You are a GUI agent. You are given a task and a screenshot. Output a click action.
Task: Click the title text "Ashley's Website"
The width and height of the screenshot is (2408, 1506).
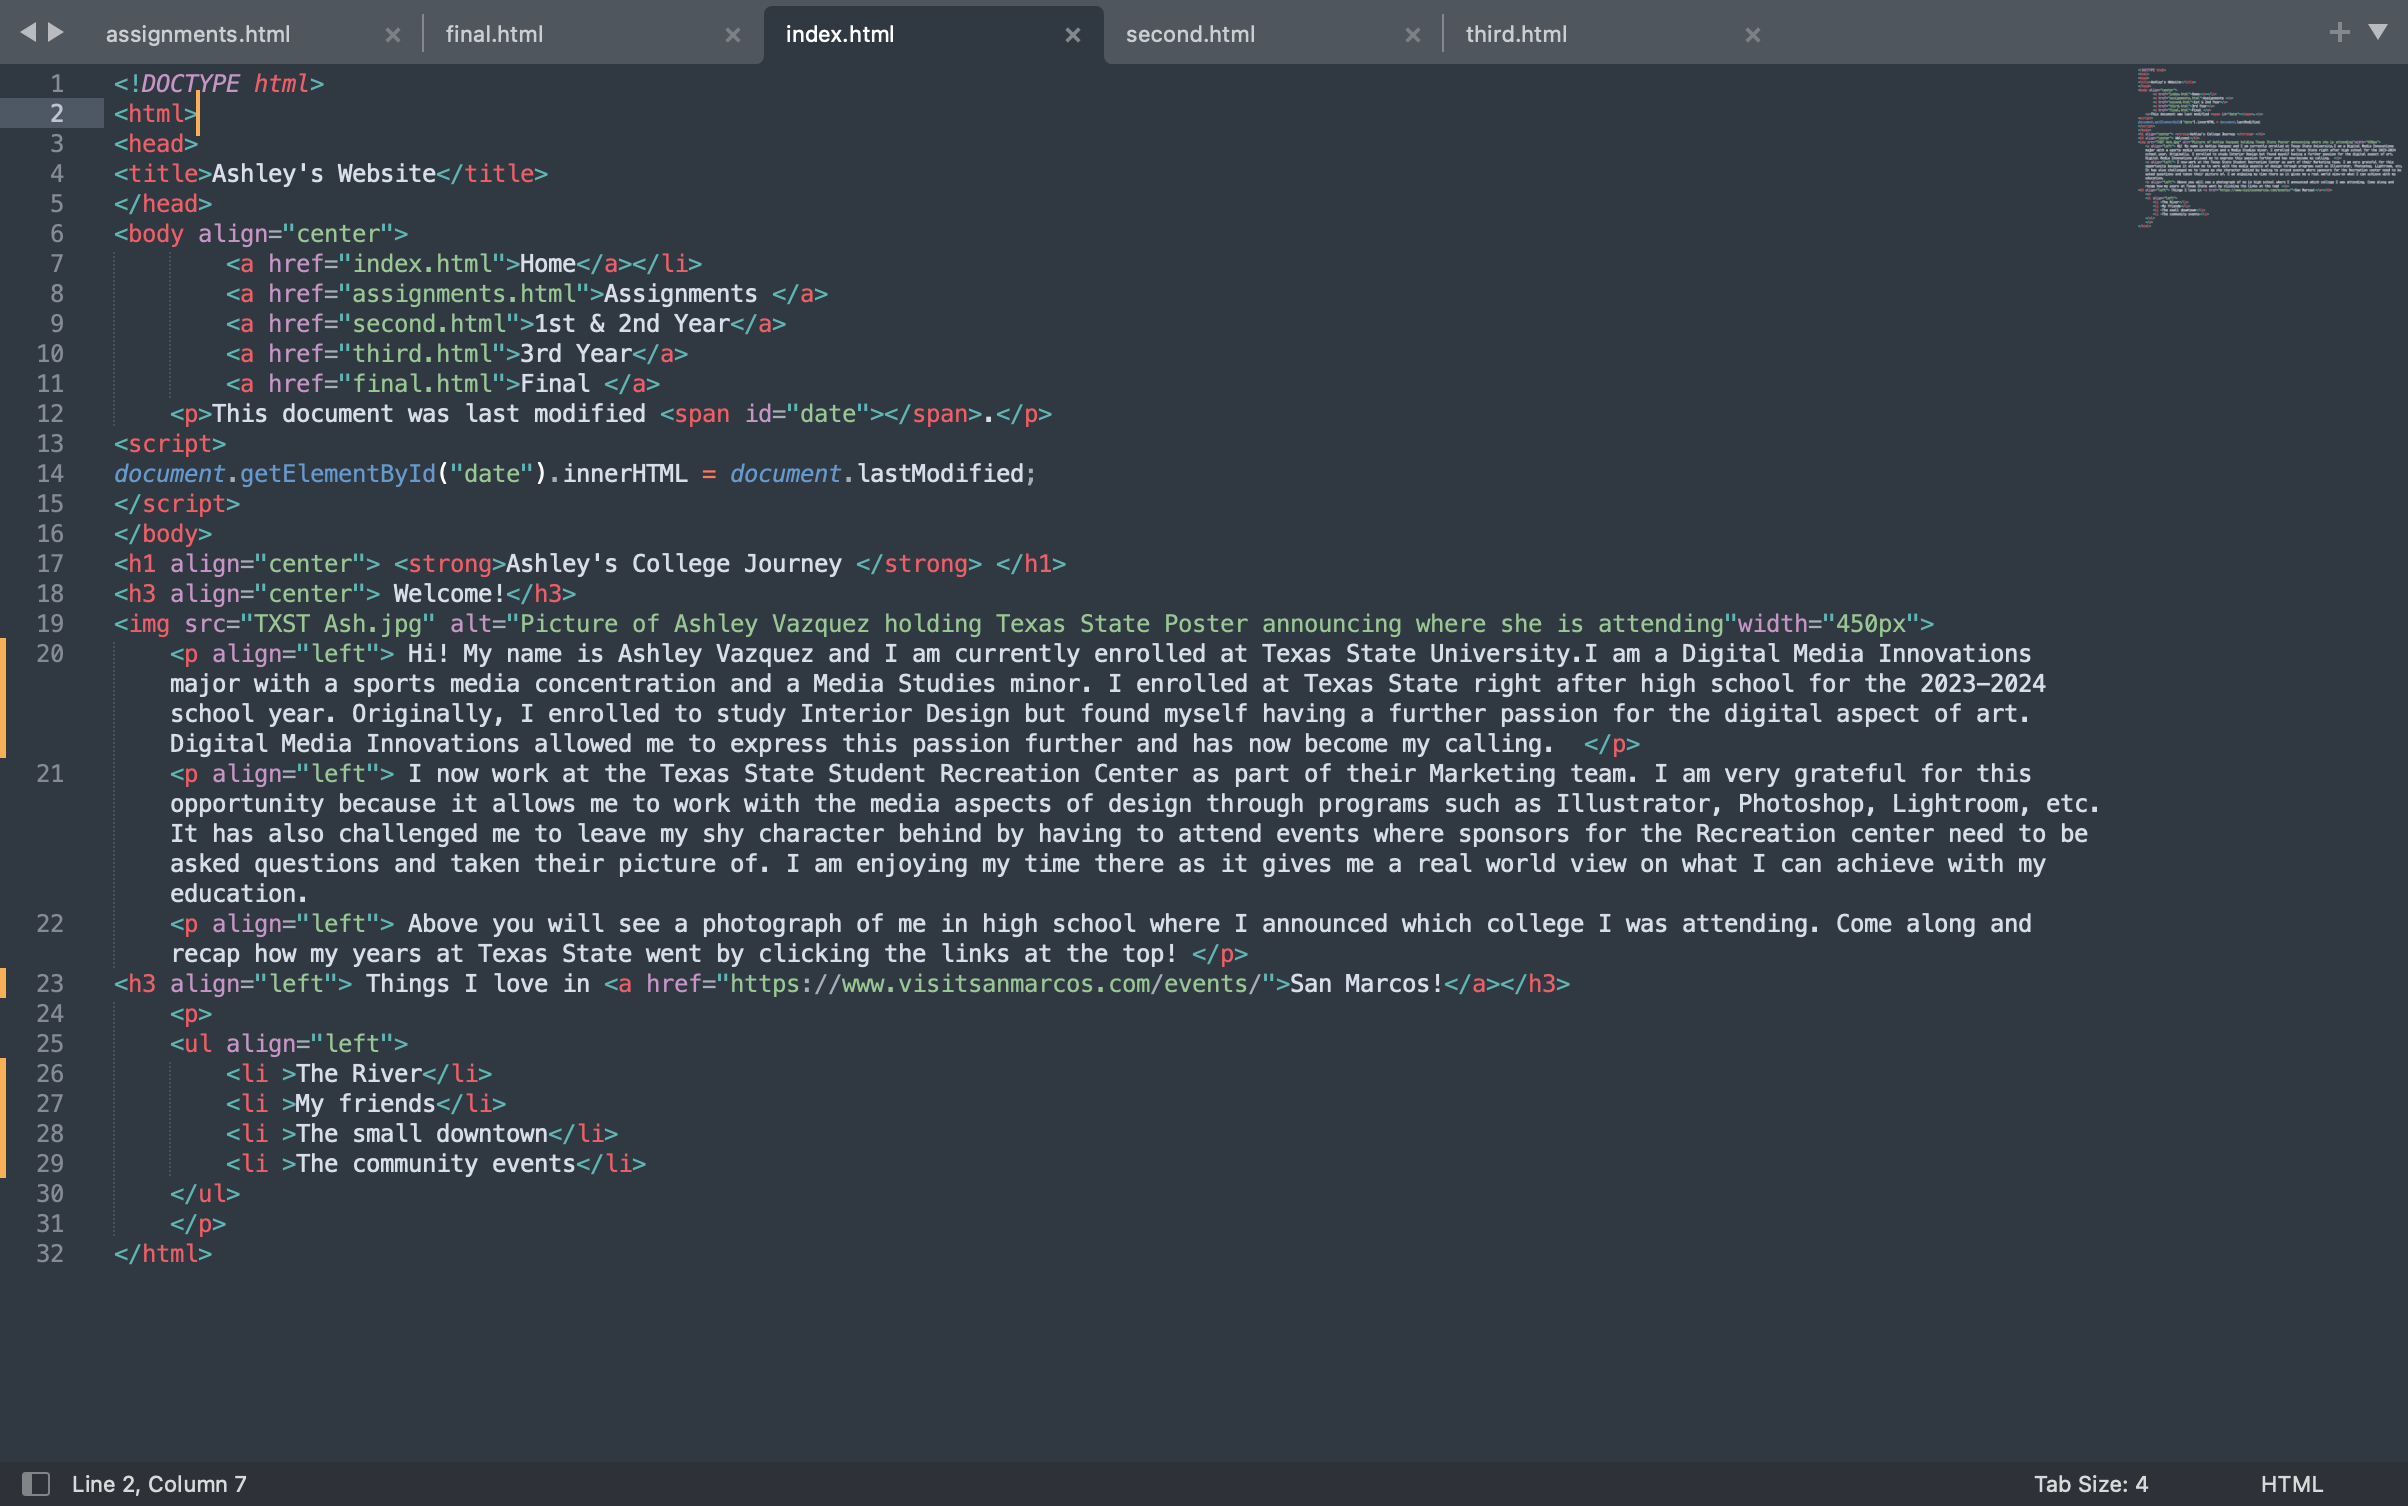tap(324, 174)
